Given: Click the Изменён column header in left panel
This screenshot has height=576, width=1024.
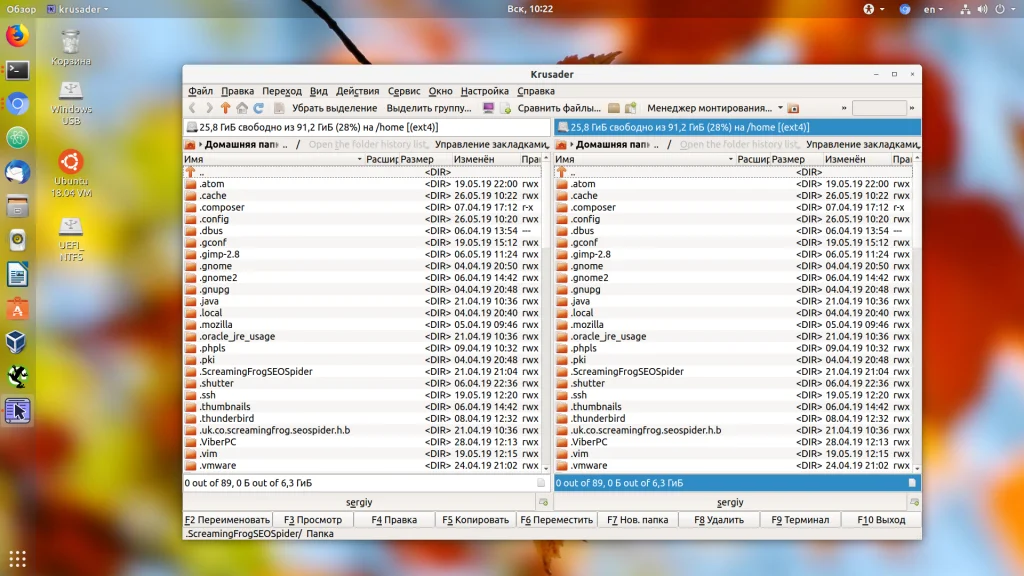Looking at the screenshot, I should click(473, 159).
